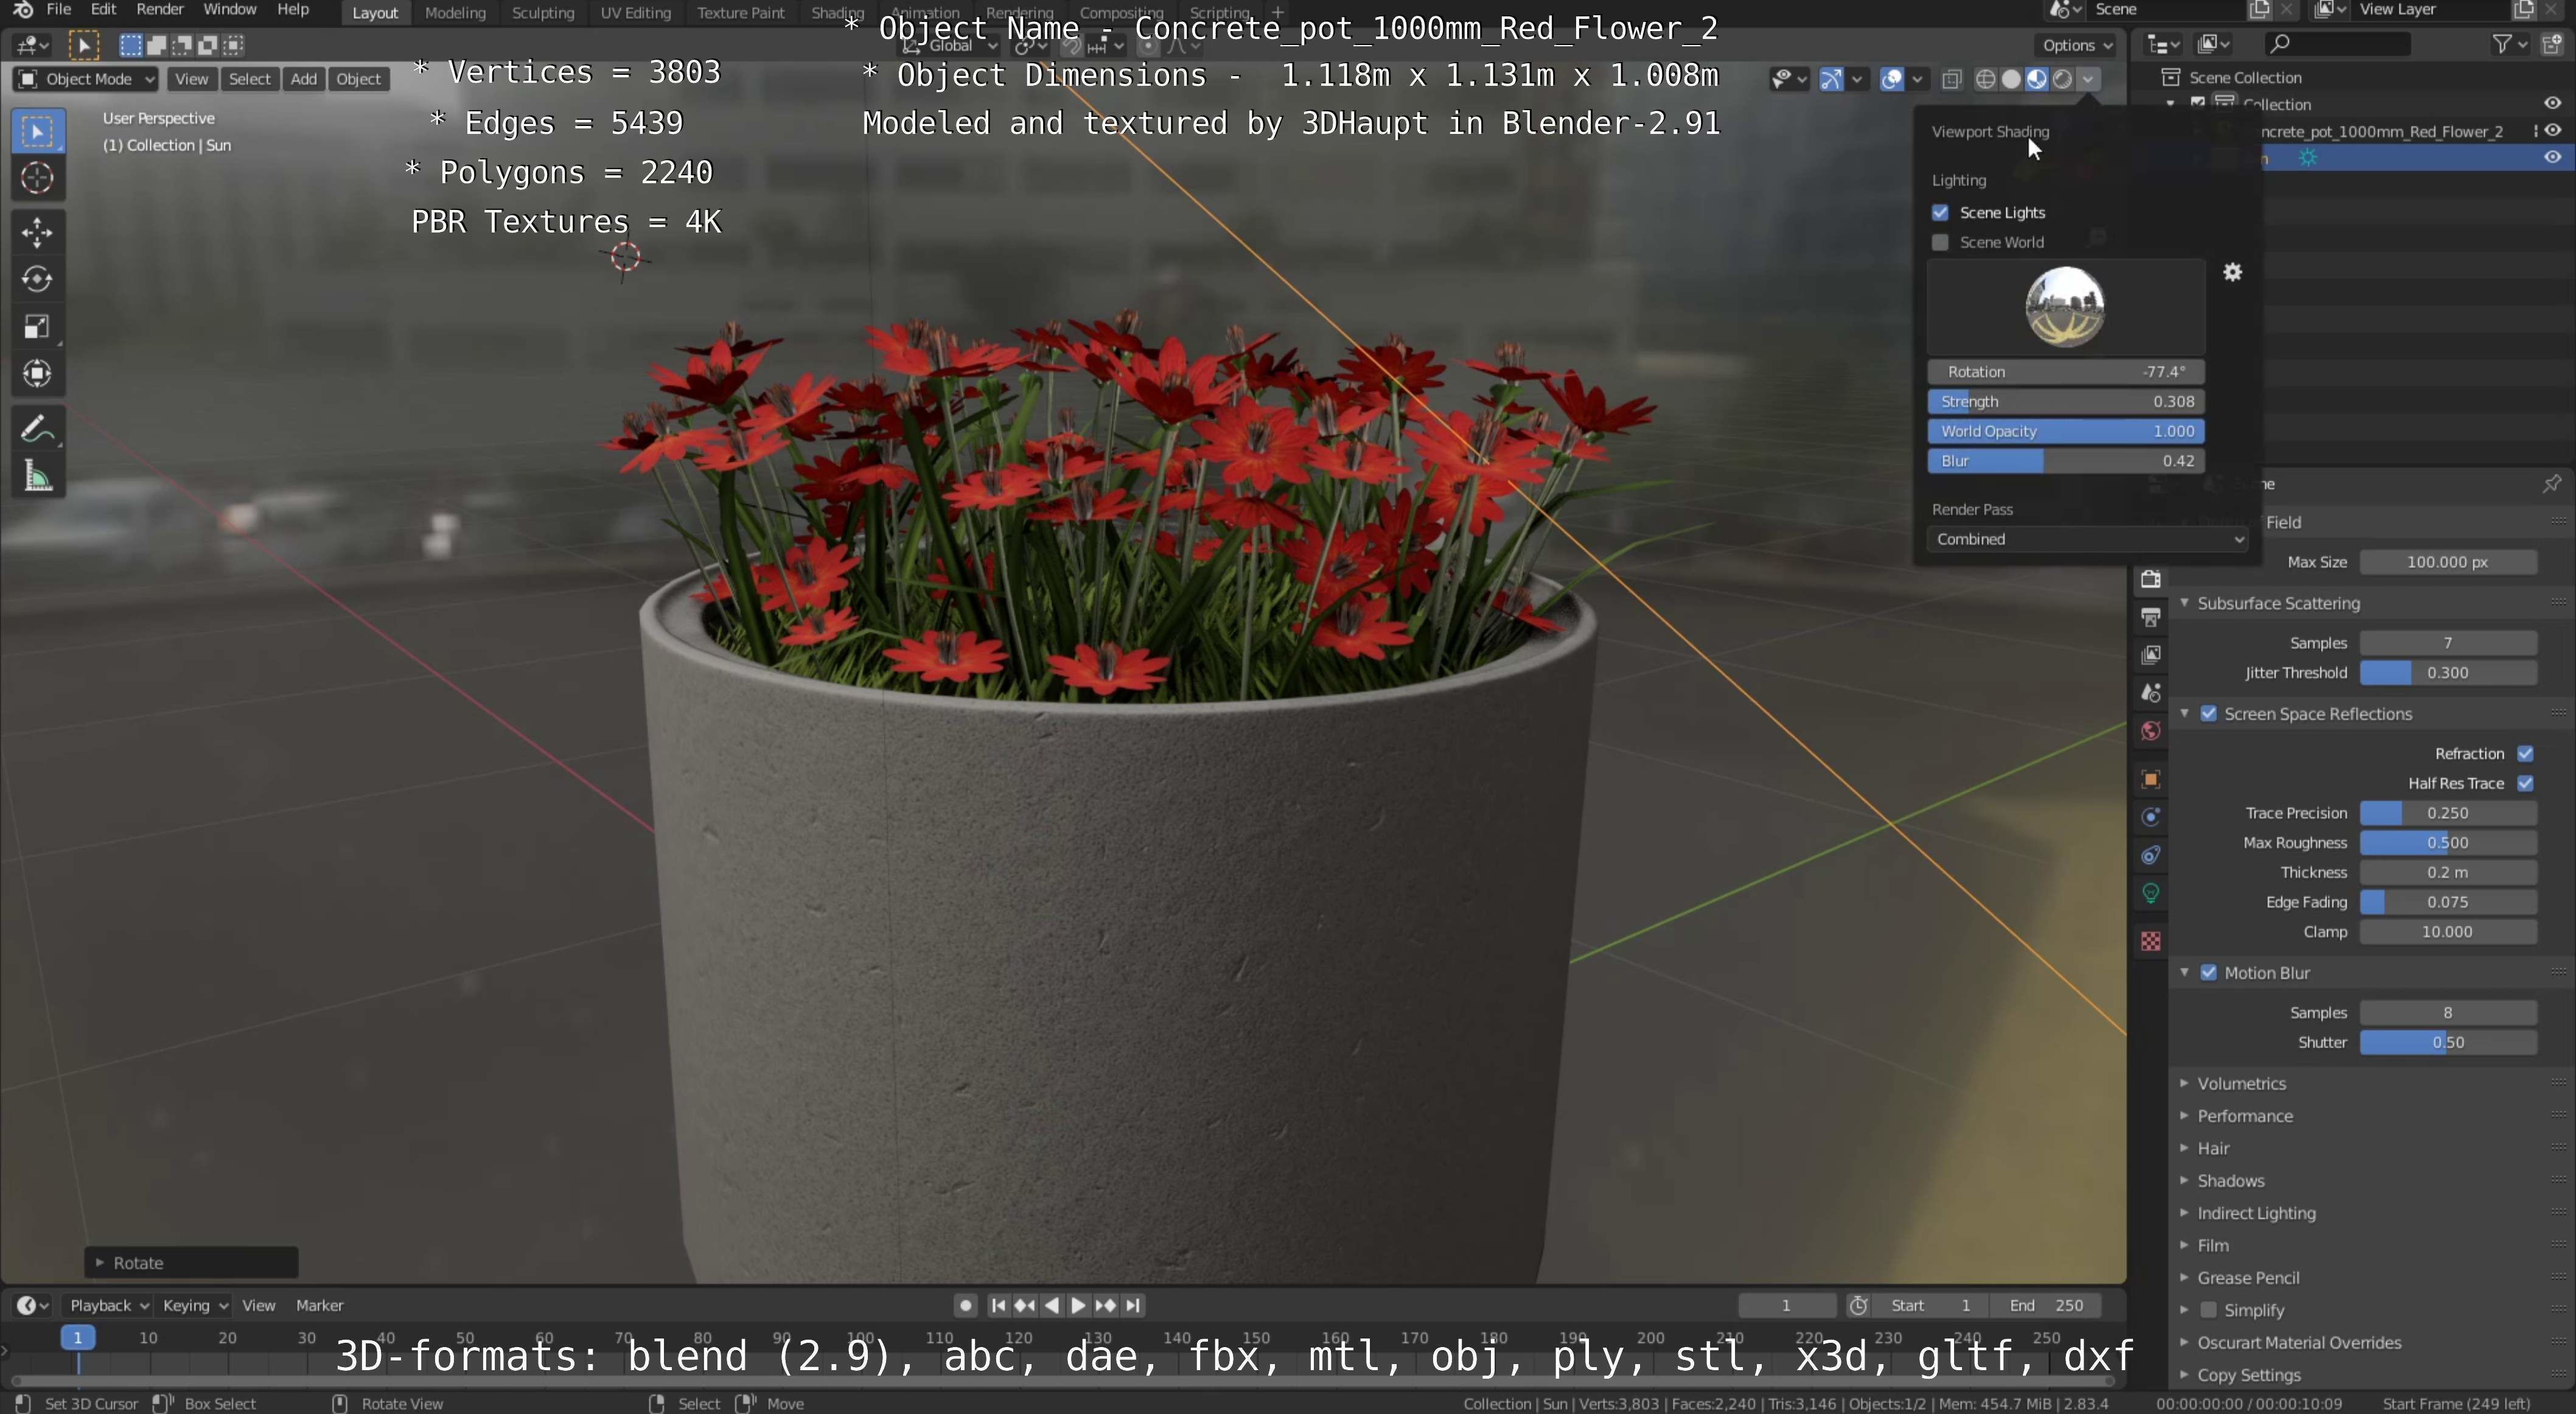Open the Window menu
The width and height of the screenshot is (2576, 1414).
point(229,10)
